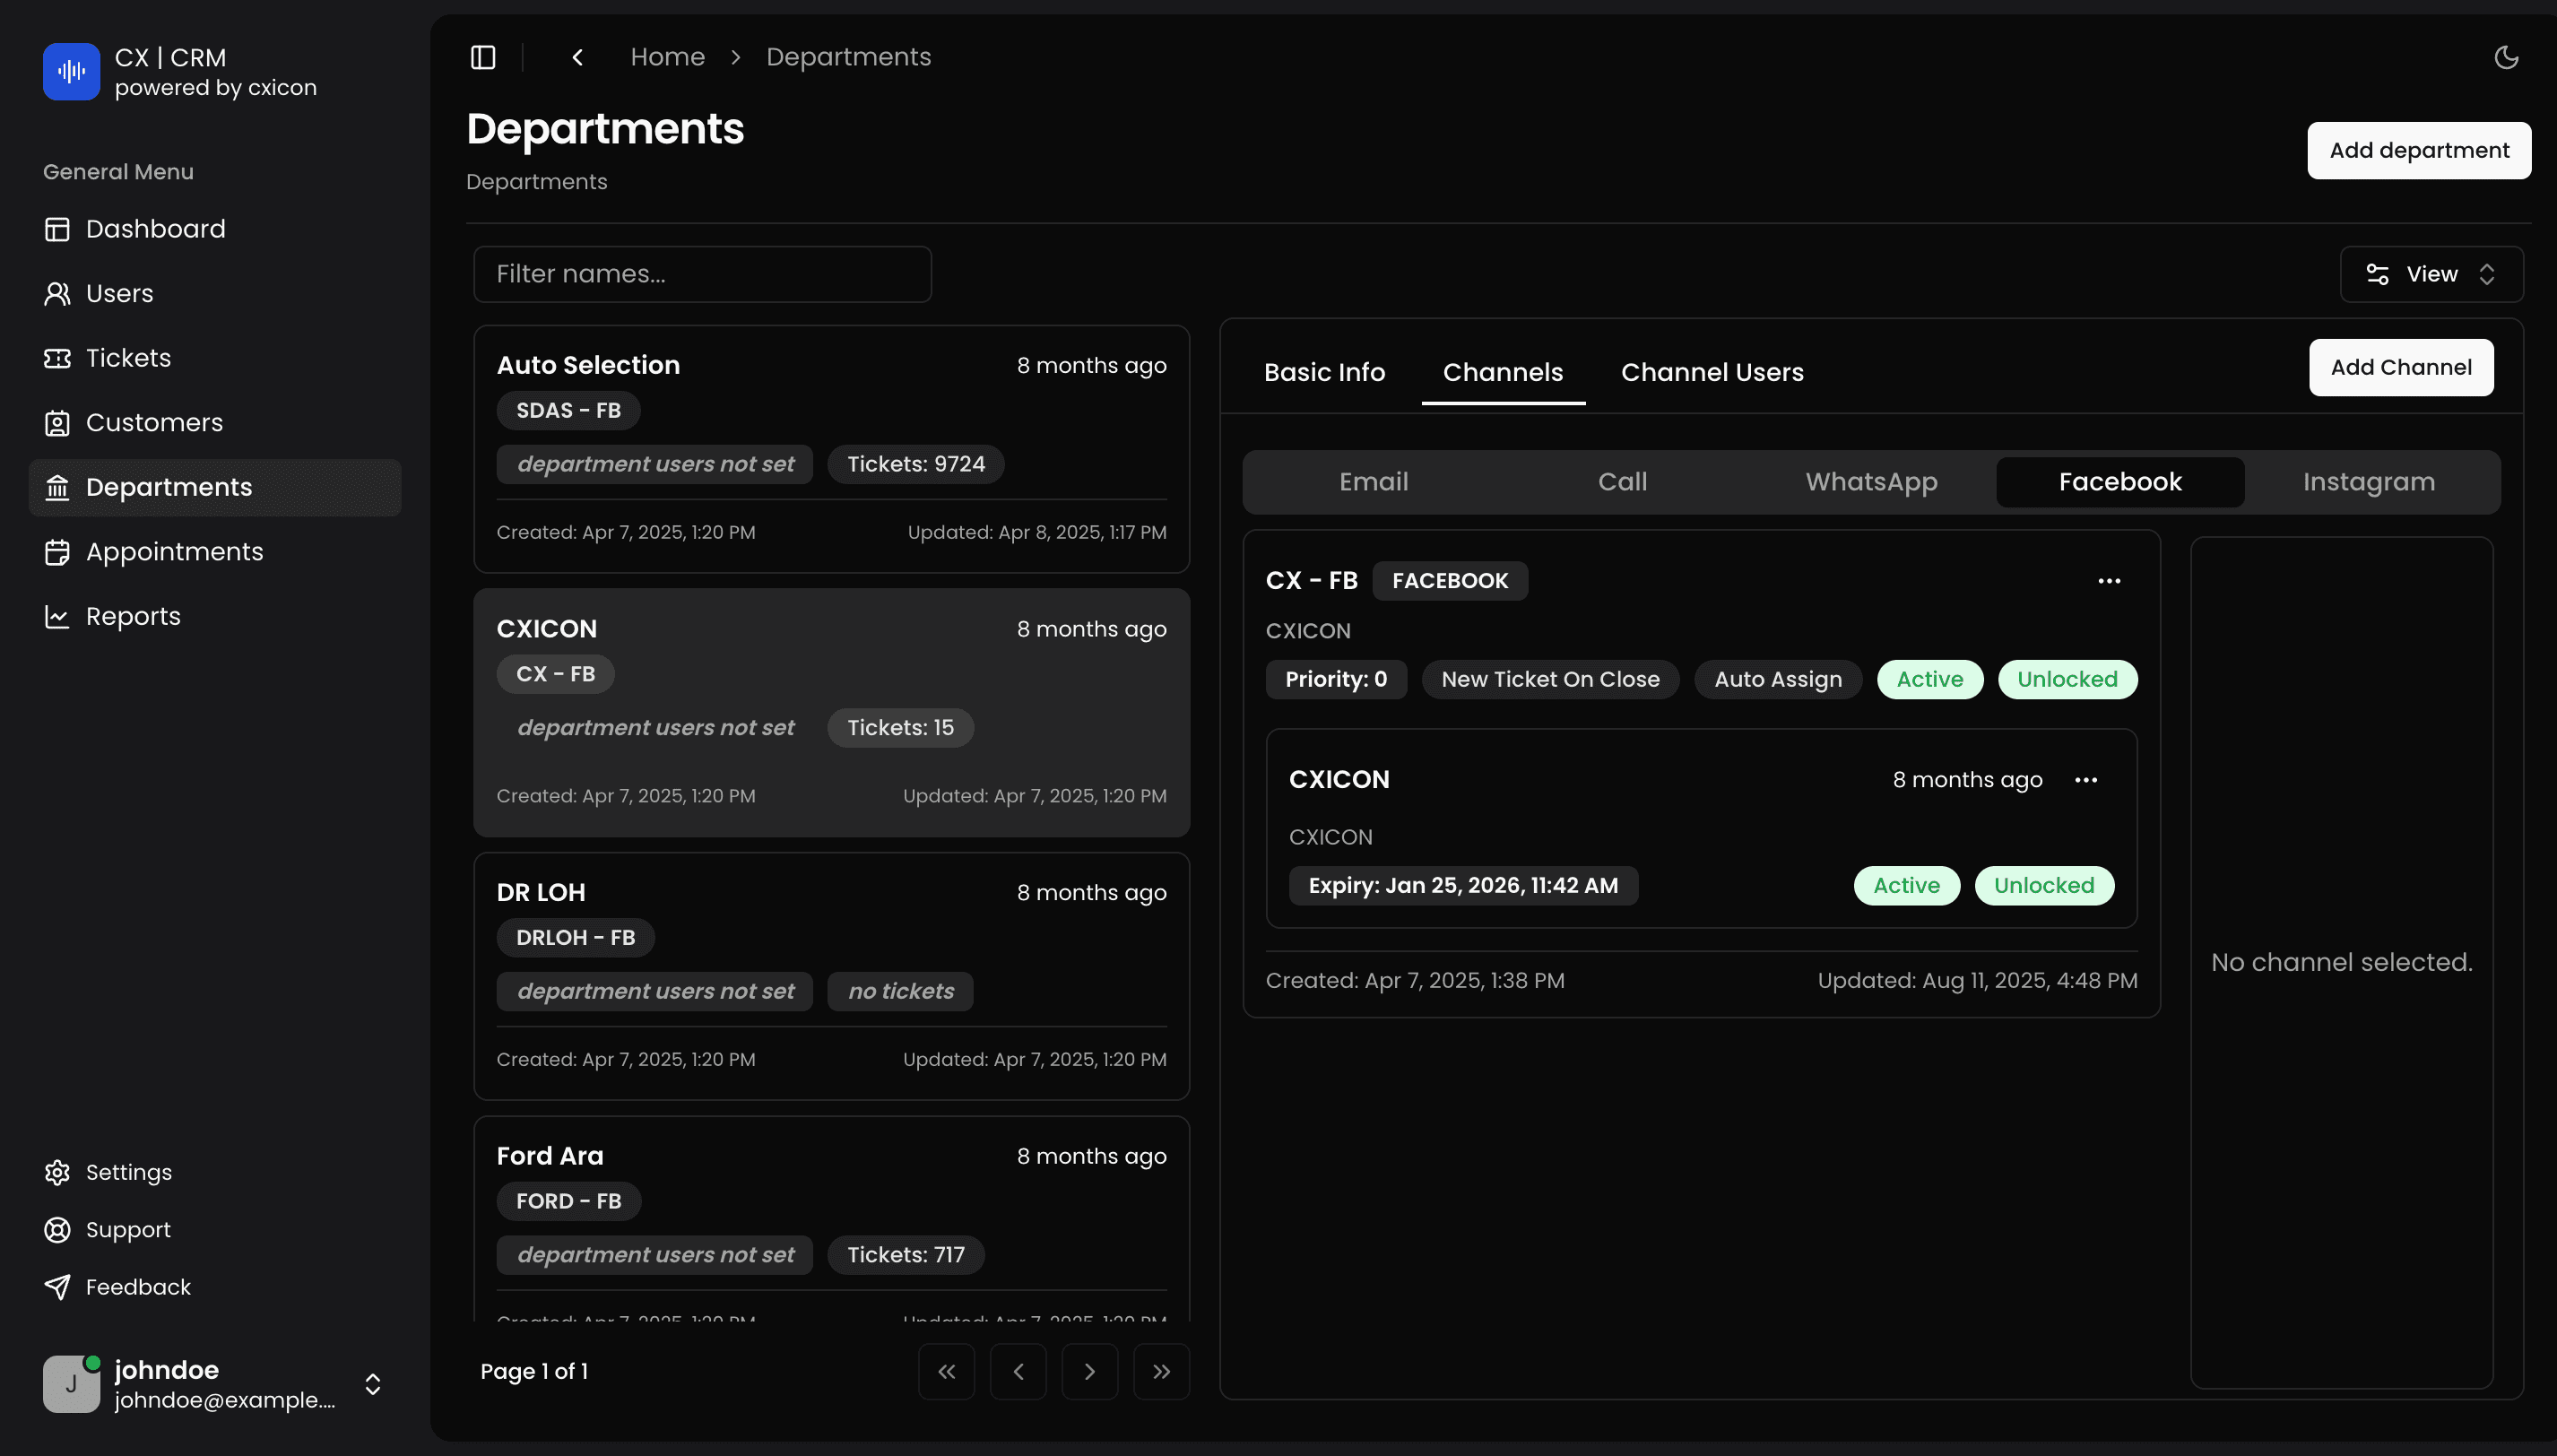Select the WhatsApp channel type tab

coord(1871,482)
